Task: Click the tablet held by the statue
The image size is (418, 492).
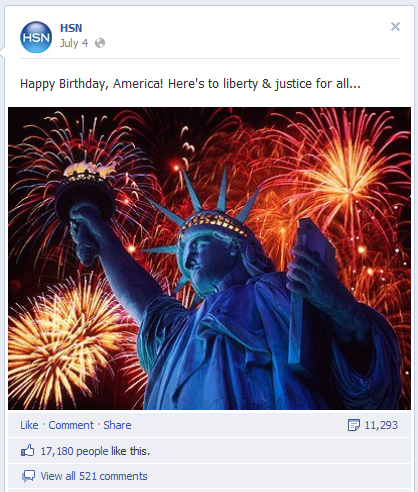Action: pos(310,287)
